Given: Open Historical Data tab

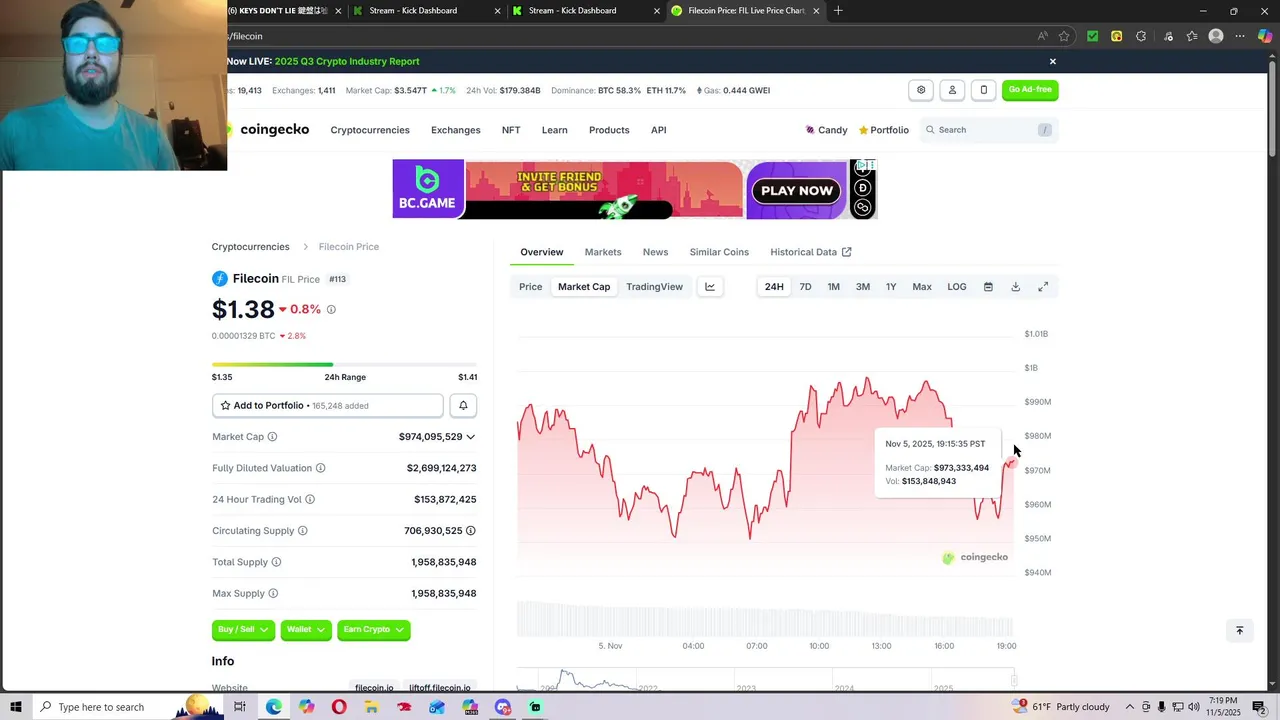Looking at the screenshot, I should 810,252.
